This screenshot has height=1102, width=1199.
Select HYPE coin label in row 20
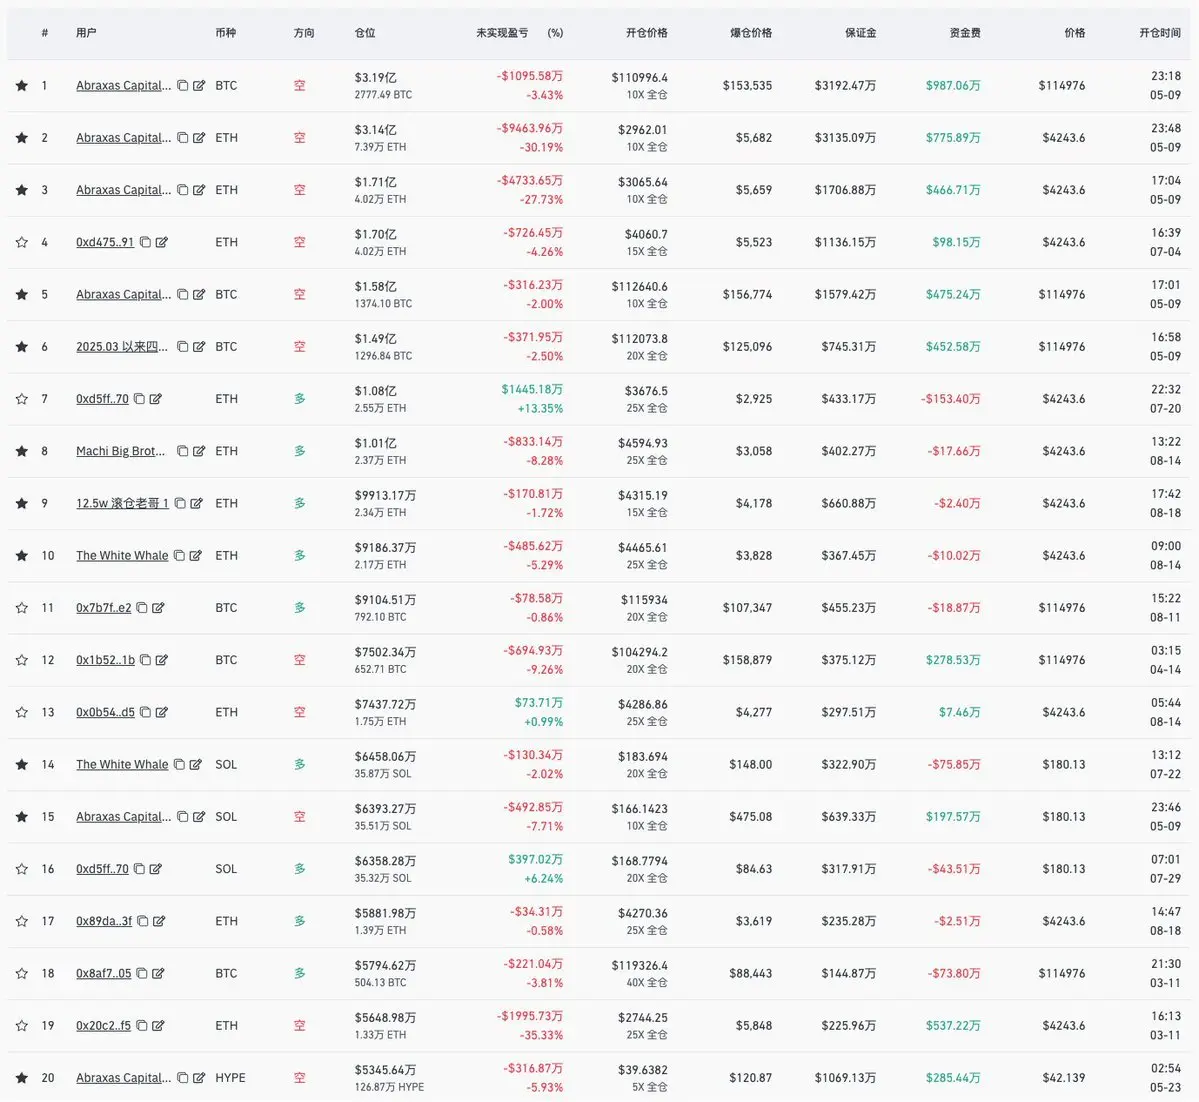230,1078
